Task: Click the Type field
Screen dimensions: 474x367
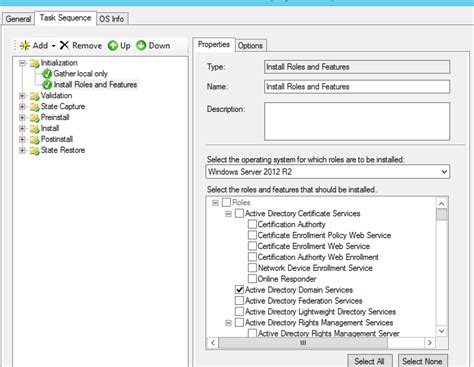Action: 357,67
